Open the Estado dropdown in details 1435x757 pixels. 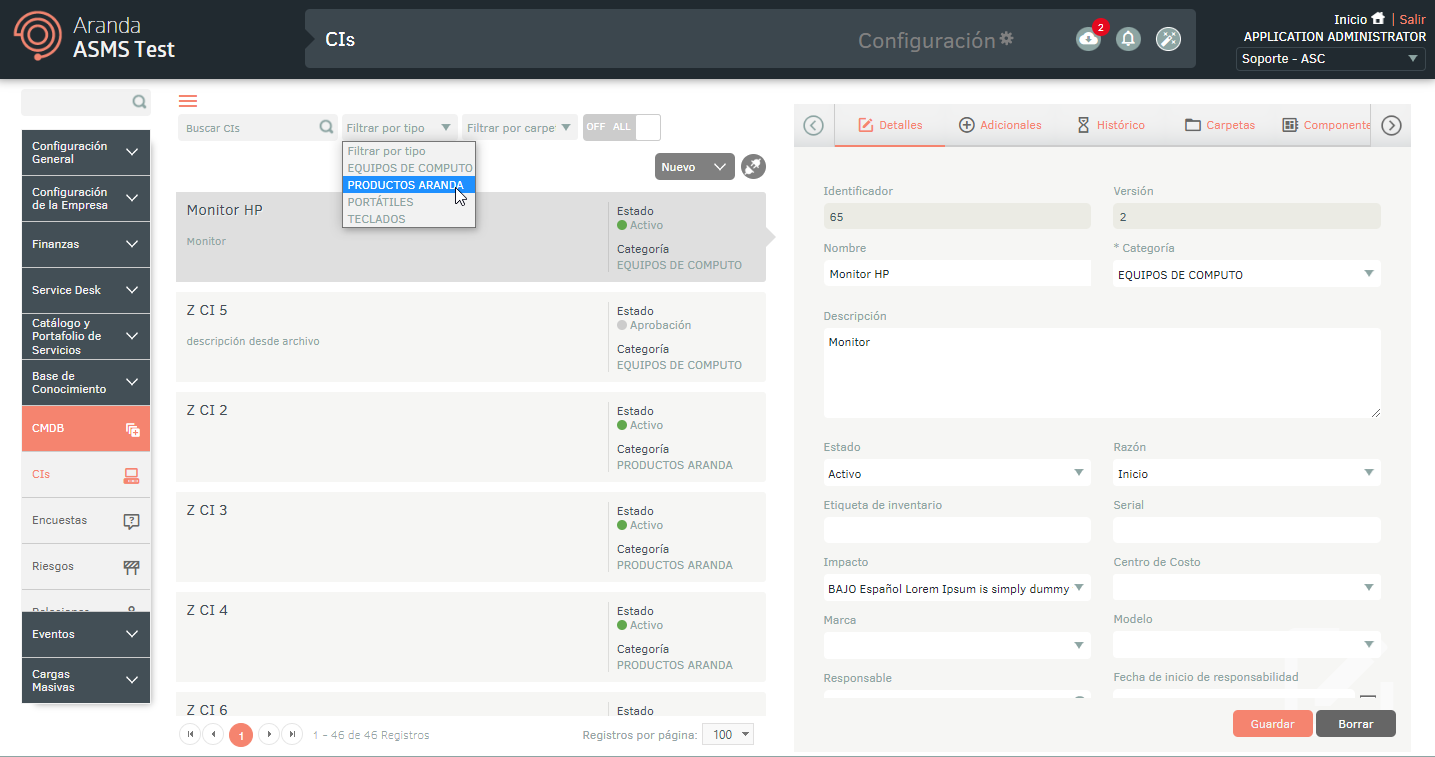tap(957, 473)
